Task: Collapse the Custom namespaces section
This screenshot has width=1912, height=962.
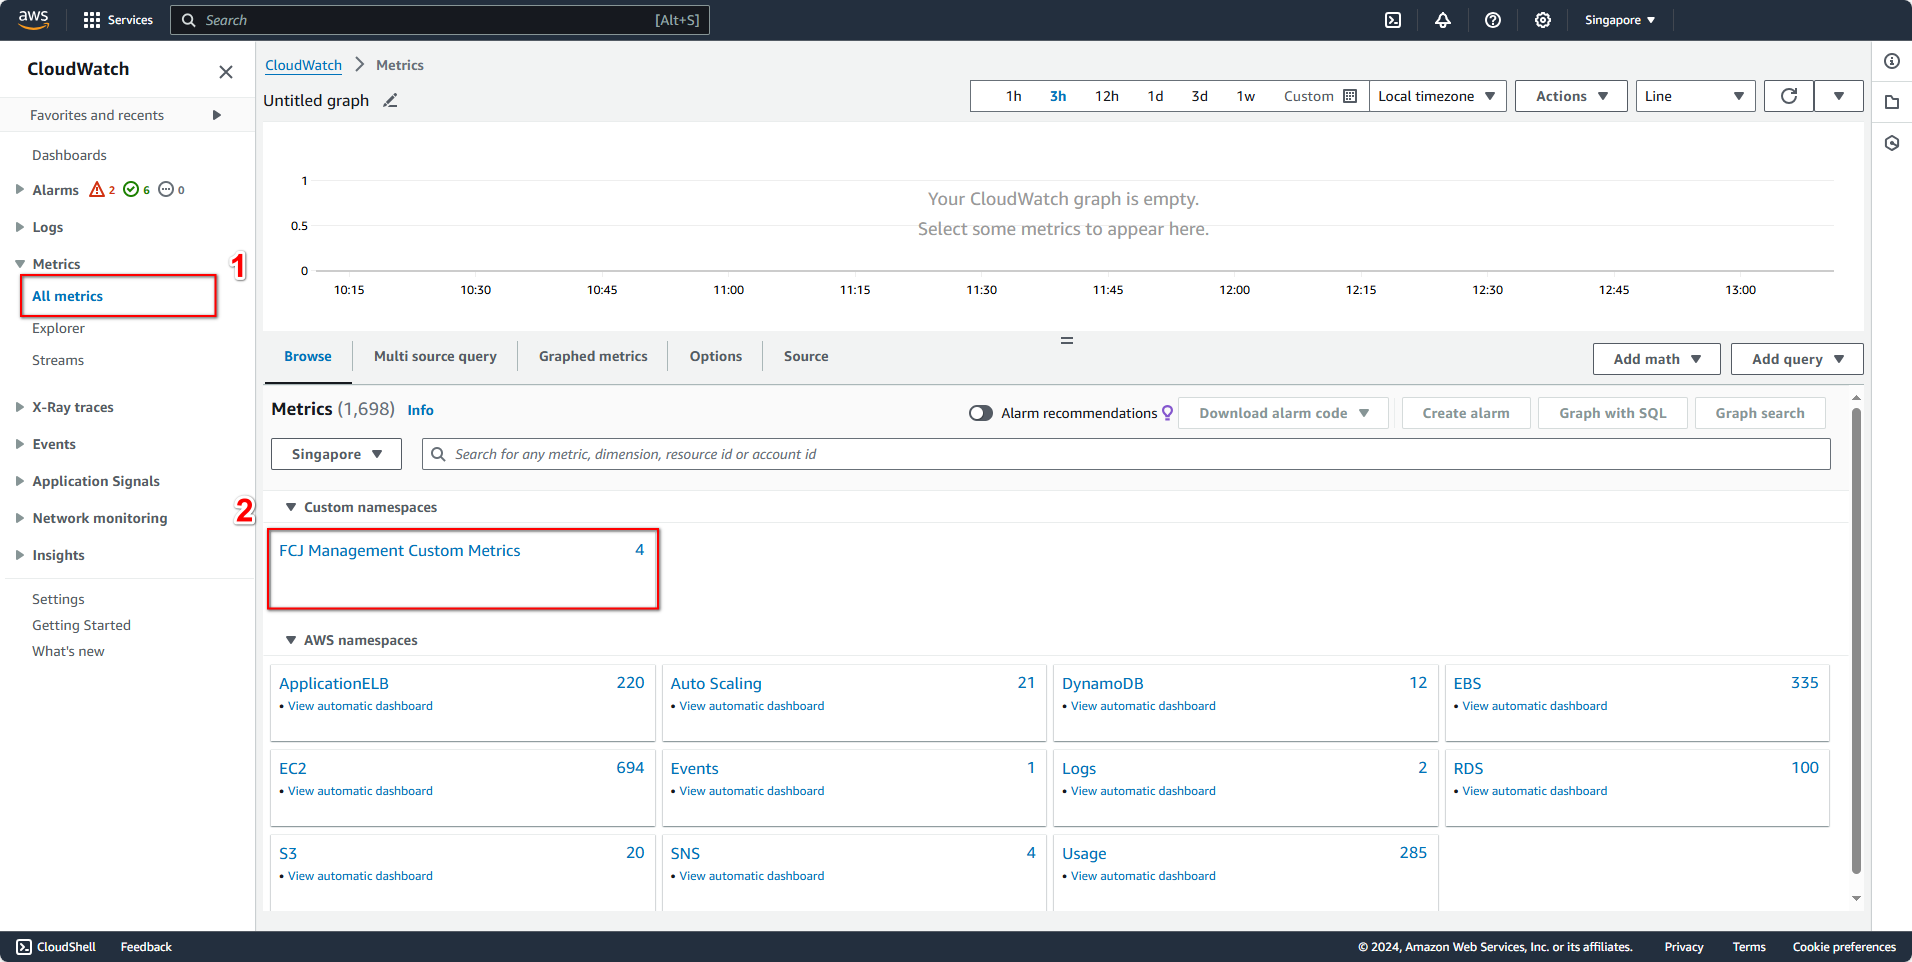Action: [291, 507]
